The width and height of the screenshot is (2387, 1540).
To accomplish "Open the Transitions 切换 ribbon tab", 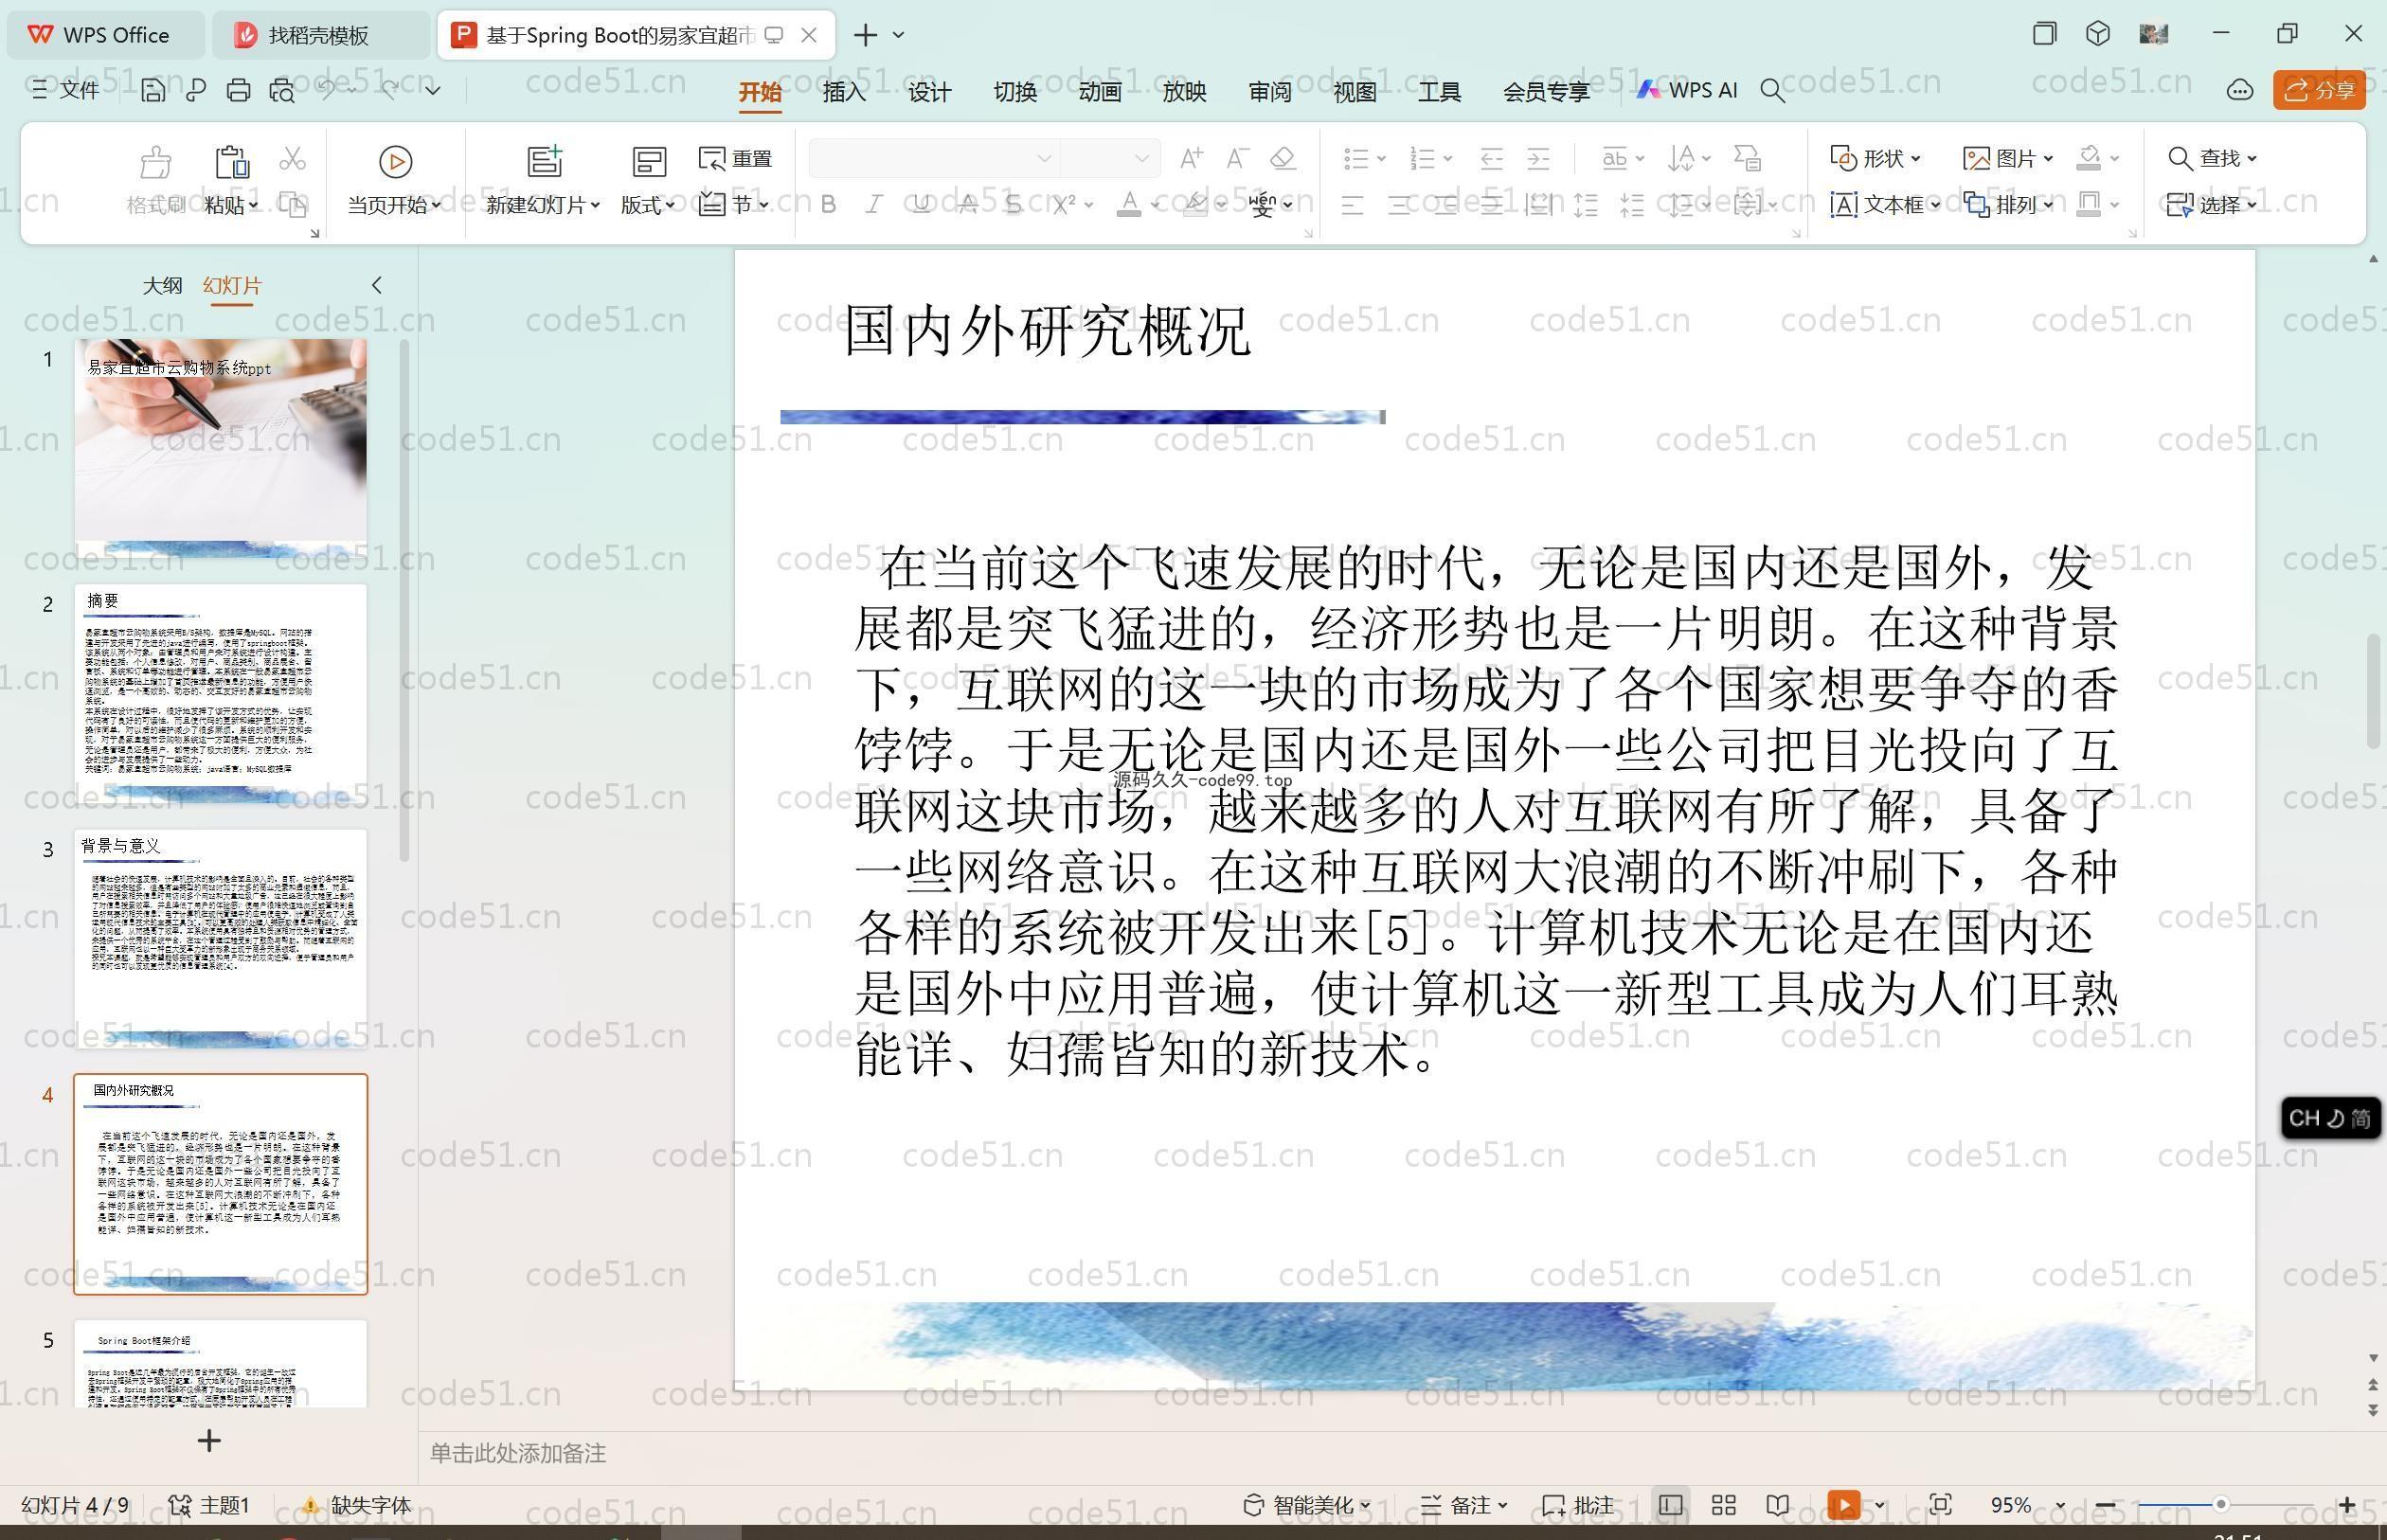I will click(x=1015, y=92).
